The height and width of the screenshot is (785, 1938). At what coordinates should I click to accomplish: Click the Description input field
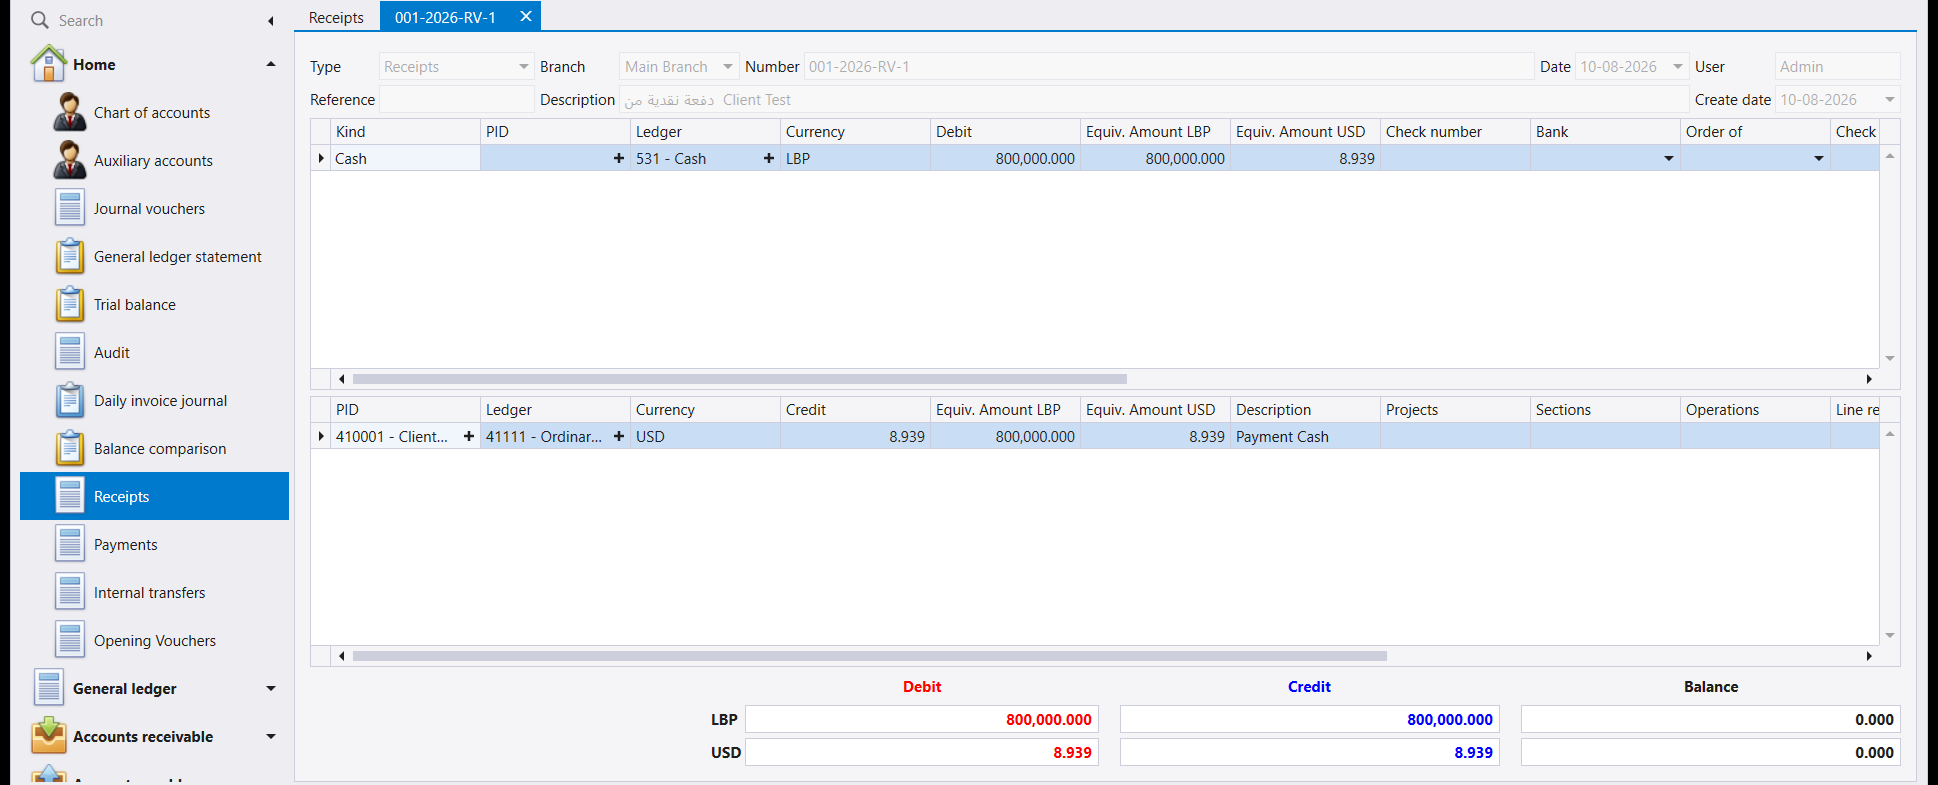pyautogui.click(x=1154, y=100)
